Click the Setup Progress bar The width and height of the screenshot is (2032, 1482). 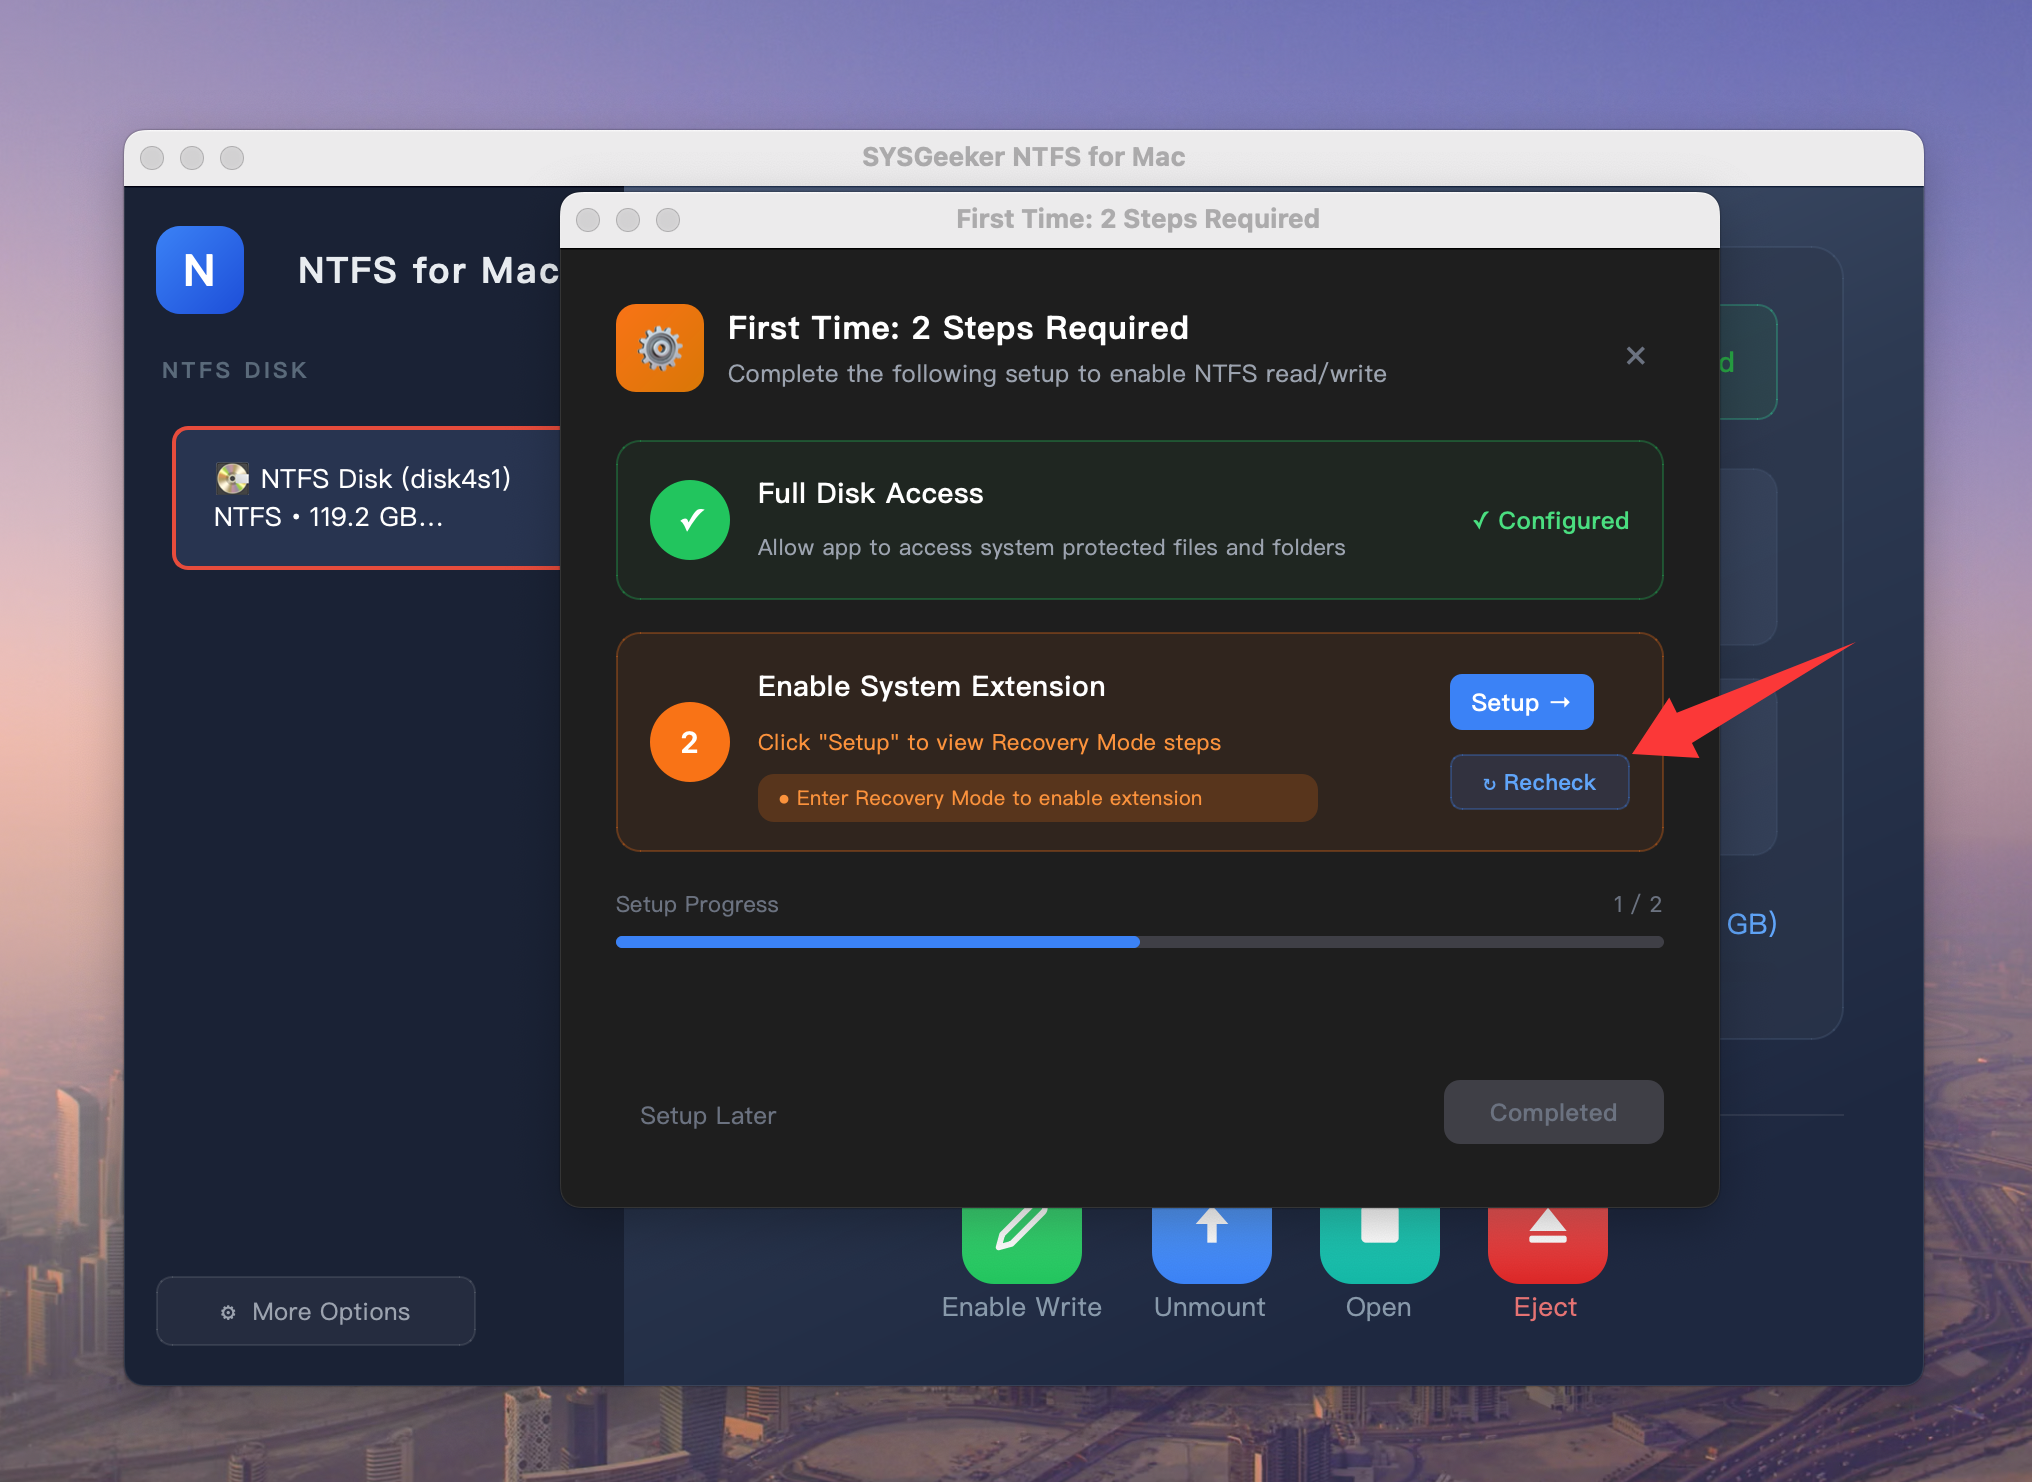1139,941
